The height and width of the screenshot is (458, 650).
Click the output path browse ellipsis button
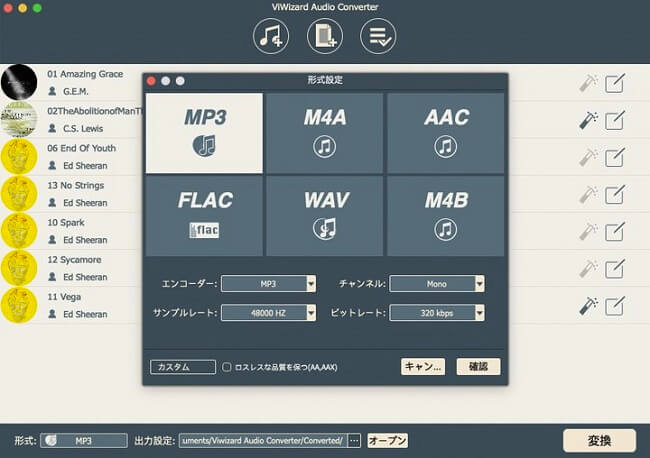coord(354,441)
